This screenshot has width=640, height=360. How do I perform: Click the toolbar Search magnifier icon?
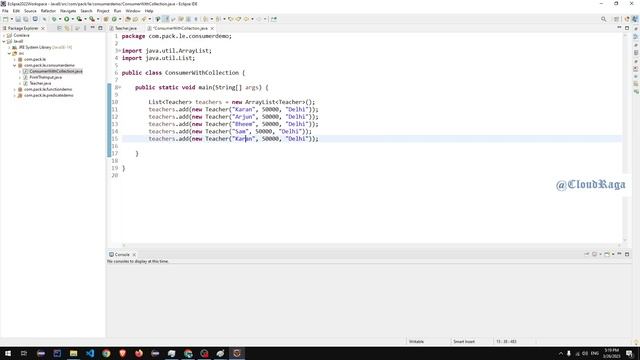click(x=604, y=19)
